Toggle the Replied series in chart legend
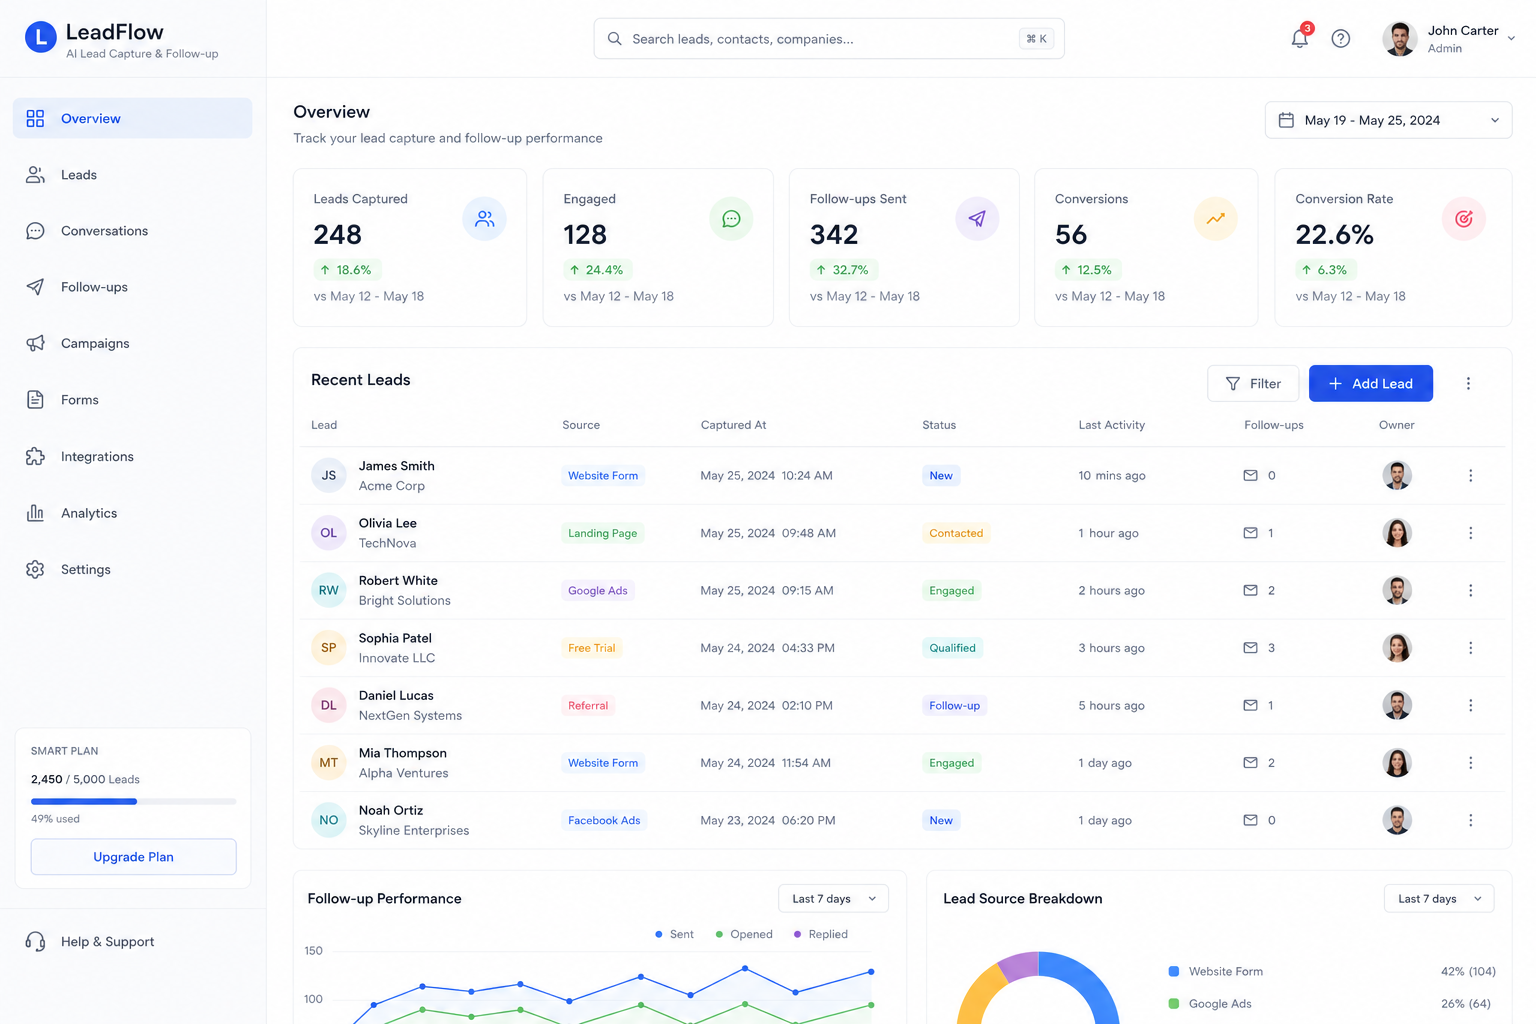This screenshot has height=1024, width=1536. click(820, 934)
